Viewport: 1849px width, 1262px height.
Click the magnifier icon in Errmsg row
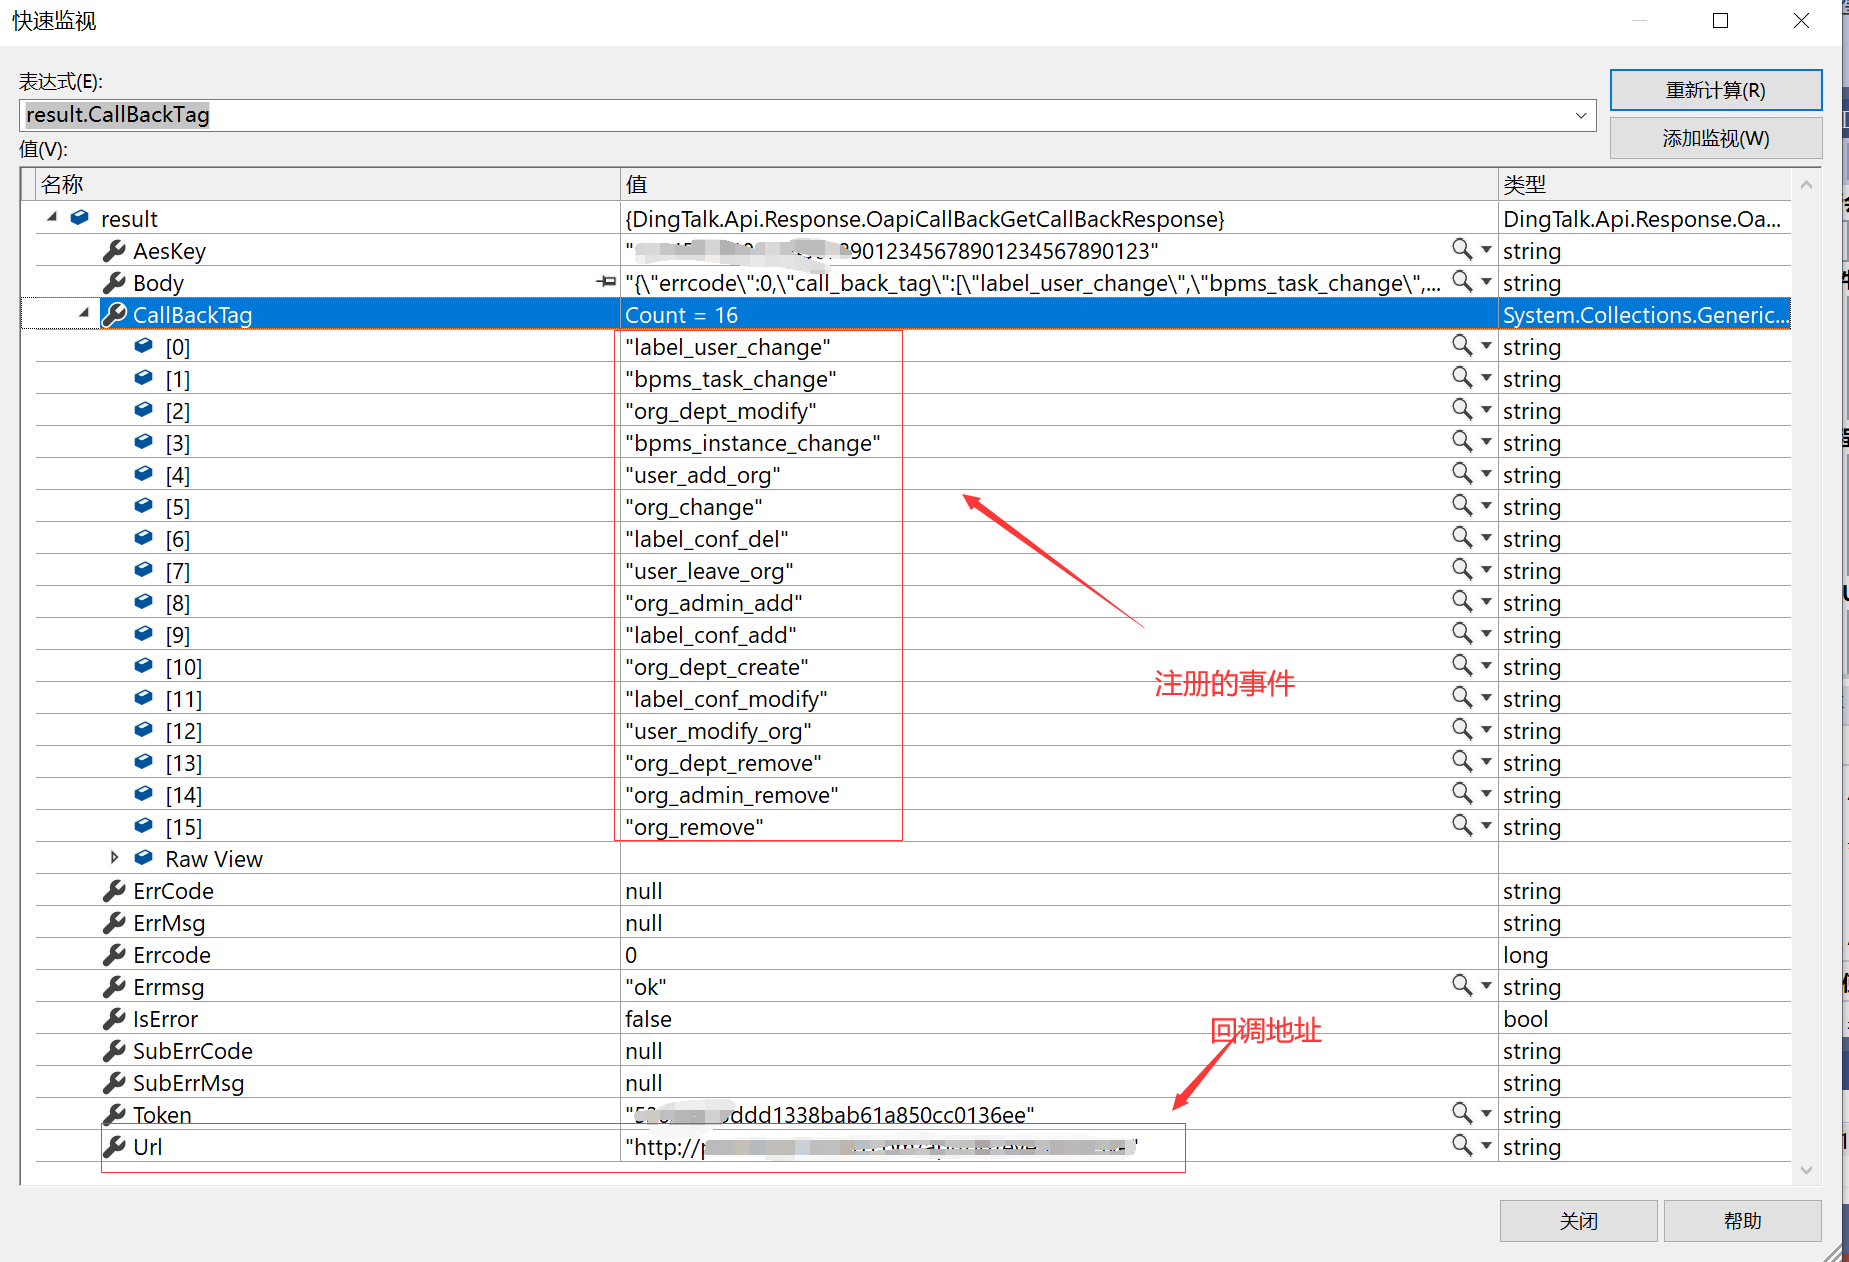(1462, 985)
